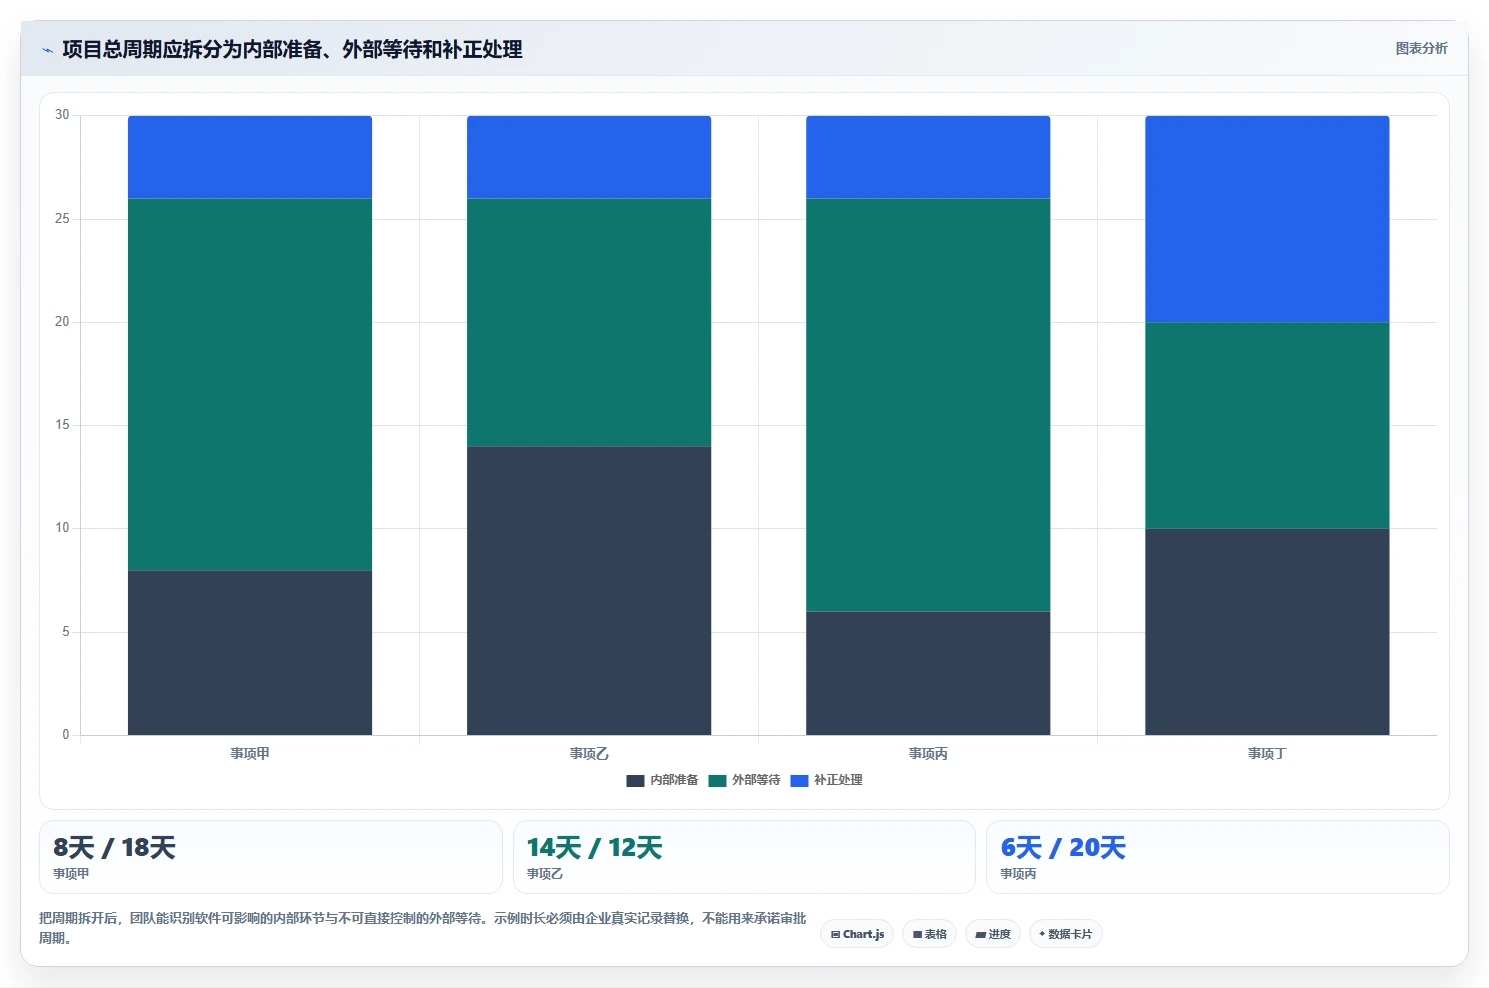Select the 6天 / 20天 card for 事项丙

(x=1217, y=857)
